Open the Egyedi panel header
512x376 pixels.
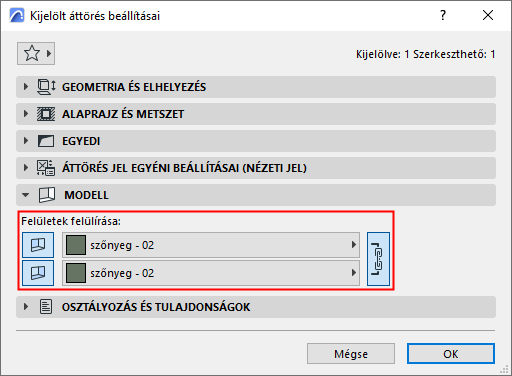pyautogui.click(x=256, y=141)
